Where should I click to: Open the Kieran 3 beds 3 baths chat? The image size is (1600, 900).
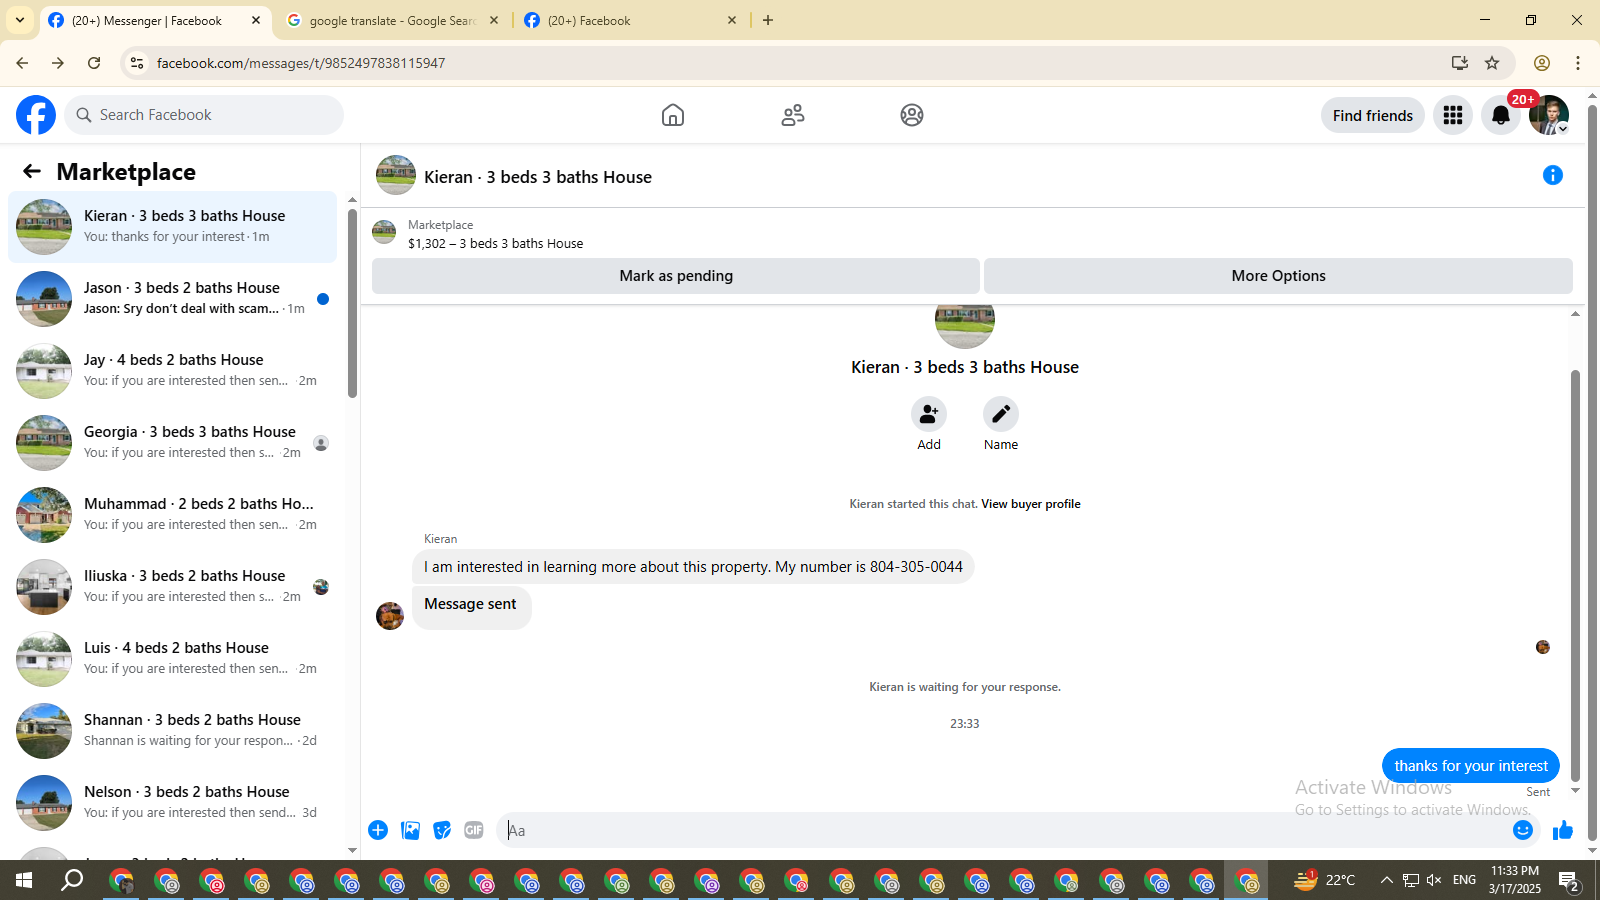click(x=173, y=227)
